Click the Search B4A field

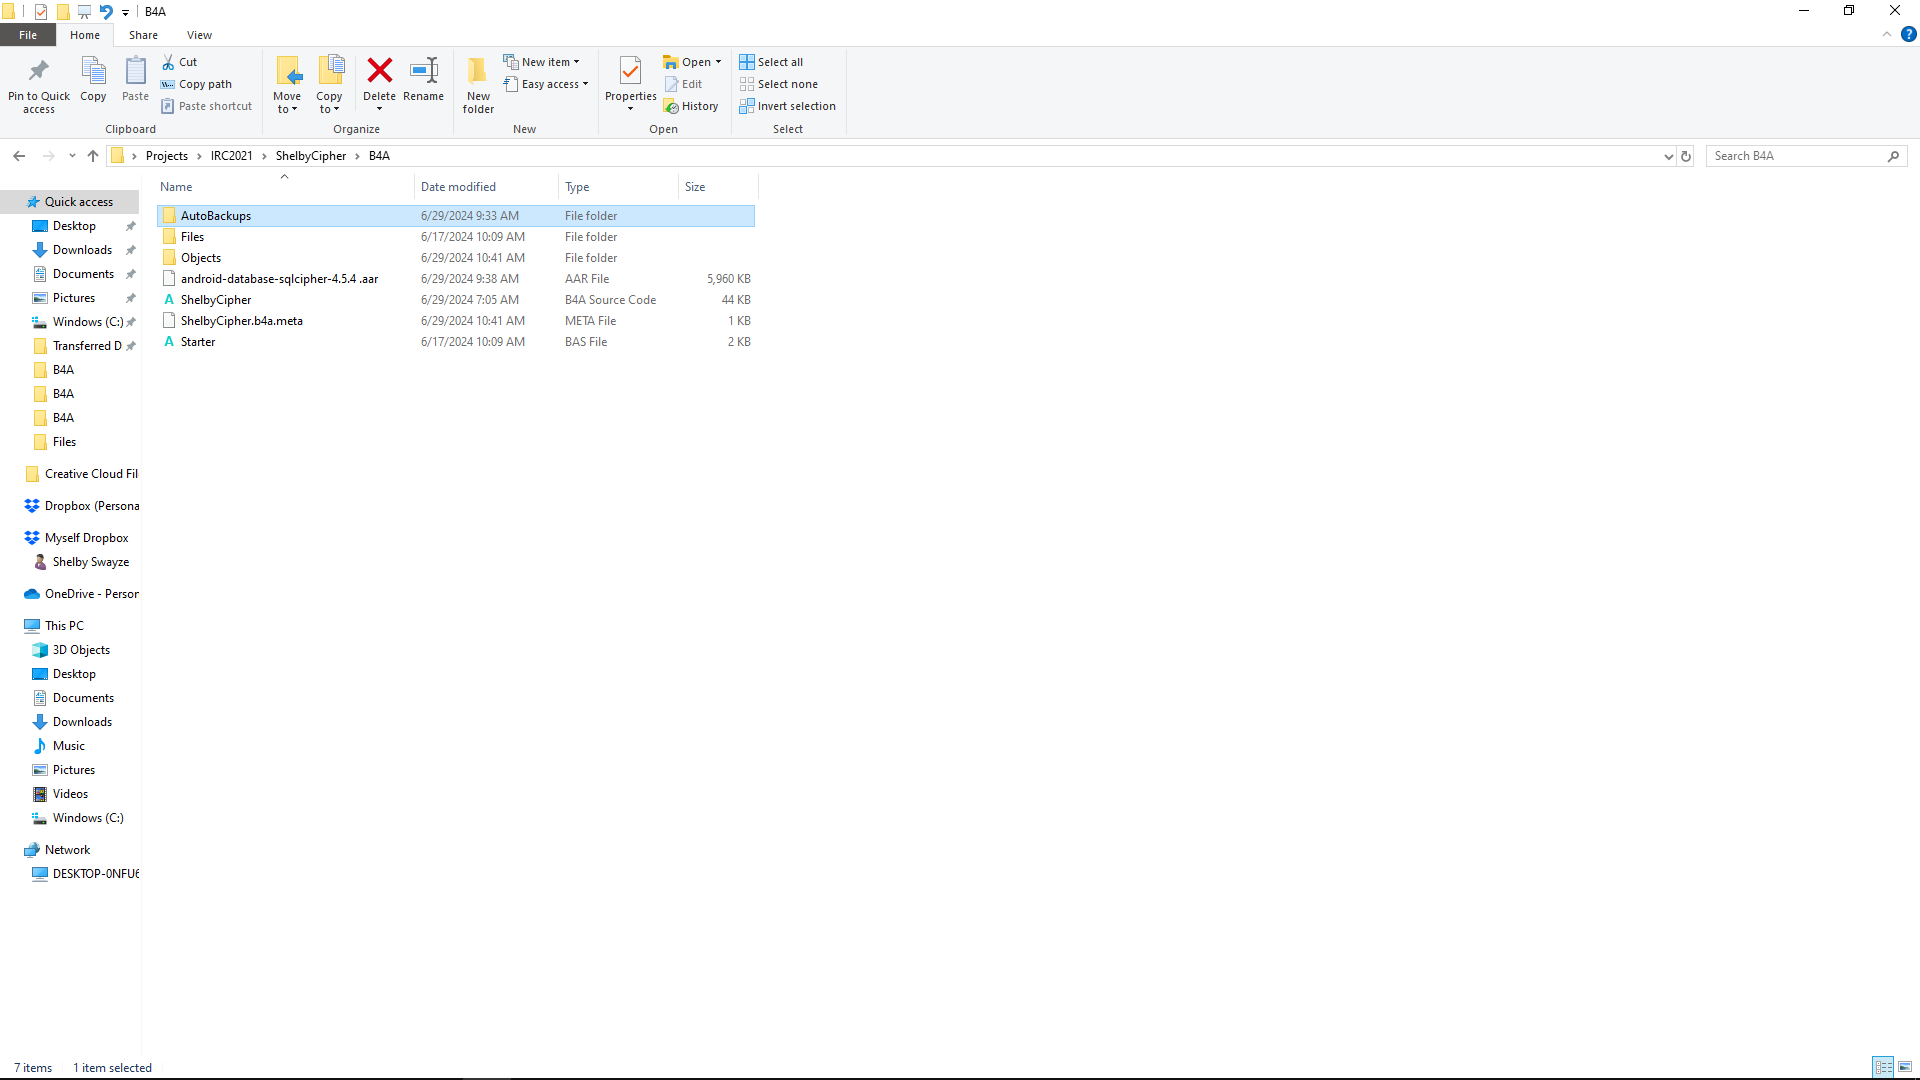pos(1796,156)
